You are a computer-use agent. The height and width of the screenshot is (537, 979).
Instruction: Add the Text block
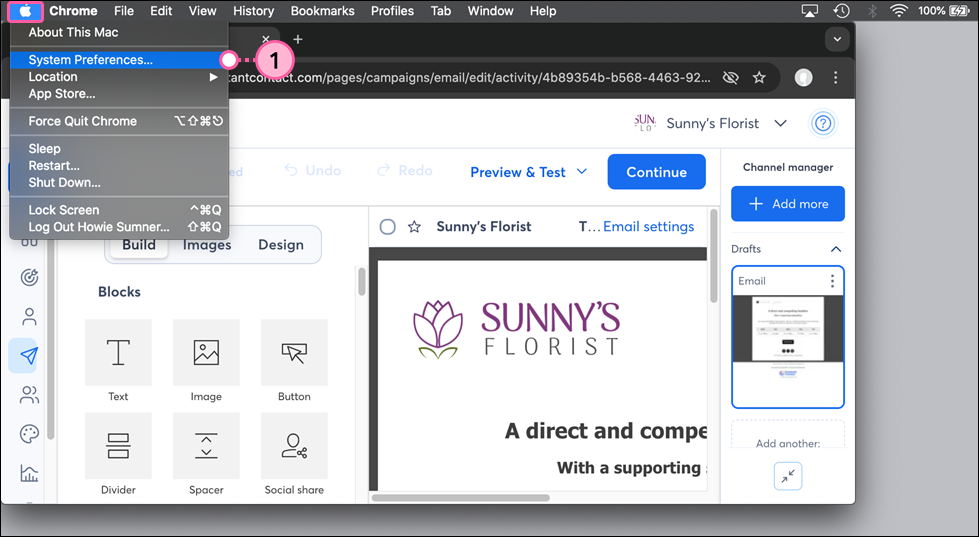[x=118, y=353]
